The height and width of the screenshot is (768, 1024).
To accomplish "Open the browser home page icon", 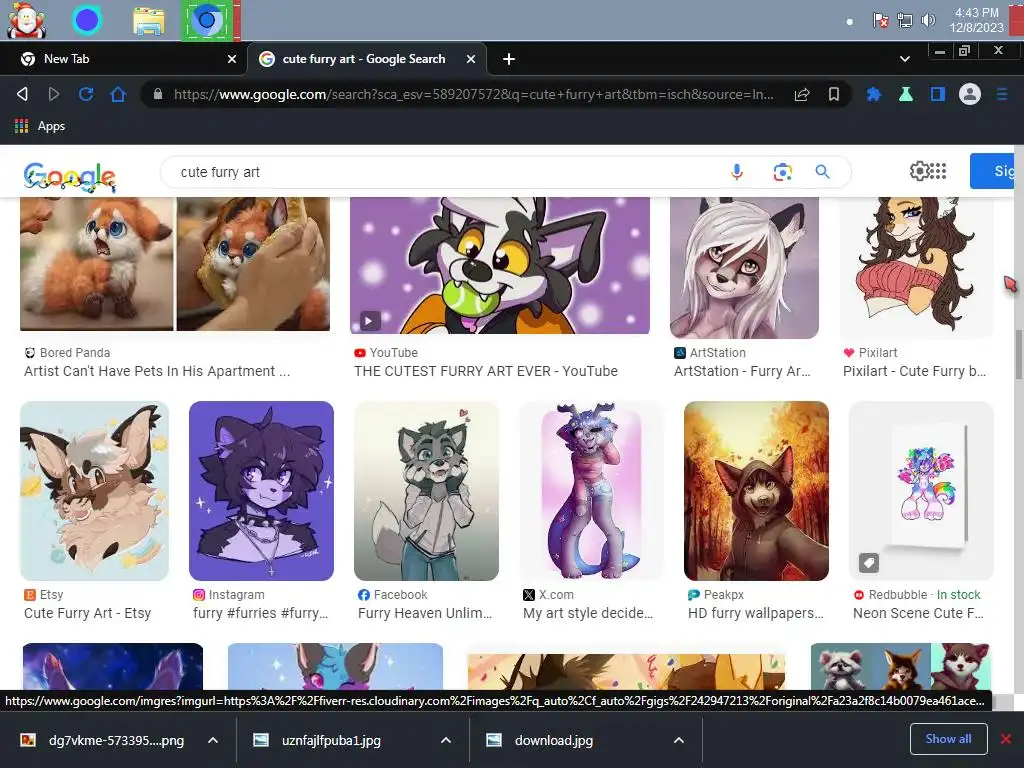I will (x=118, y=94).
